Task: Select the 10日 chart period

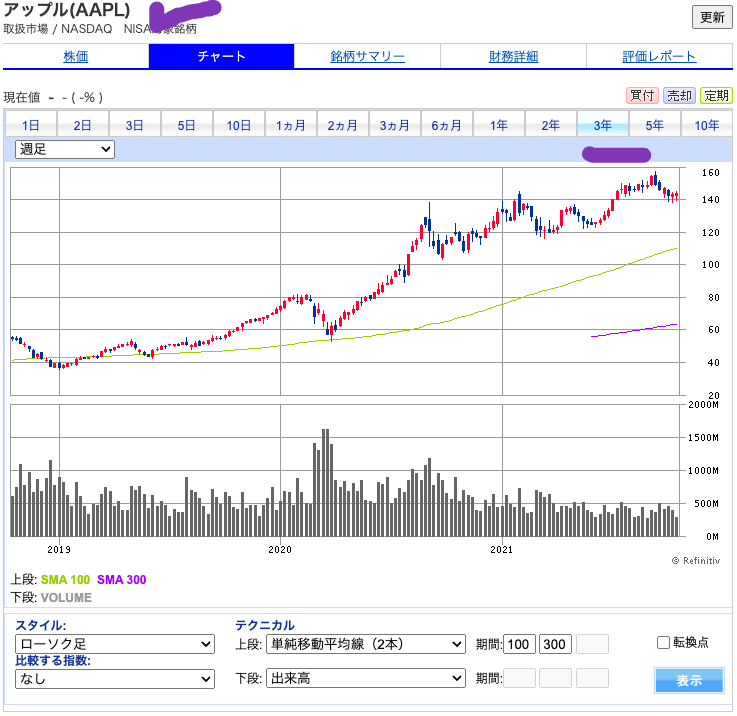Action: pos(239,125)
